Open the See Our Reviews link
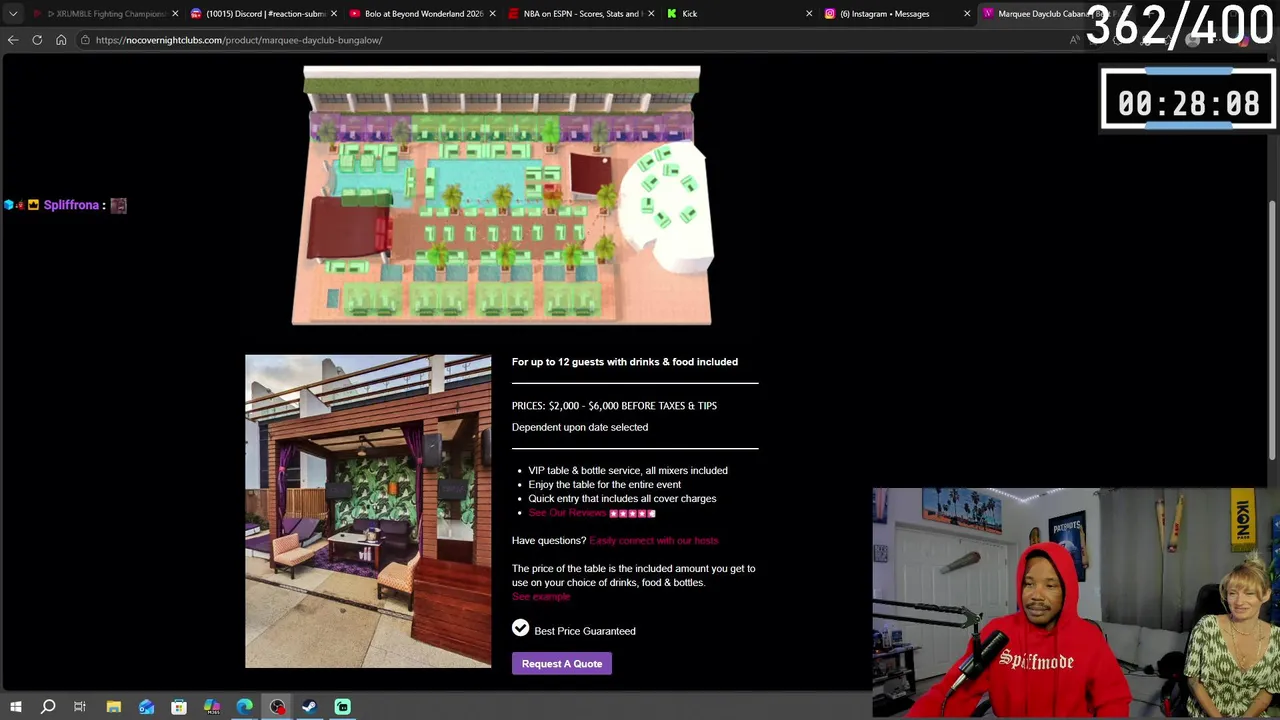This screenshot has height=720, width=1280. (x=567, y=513)
